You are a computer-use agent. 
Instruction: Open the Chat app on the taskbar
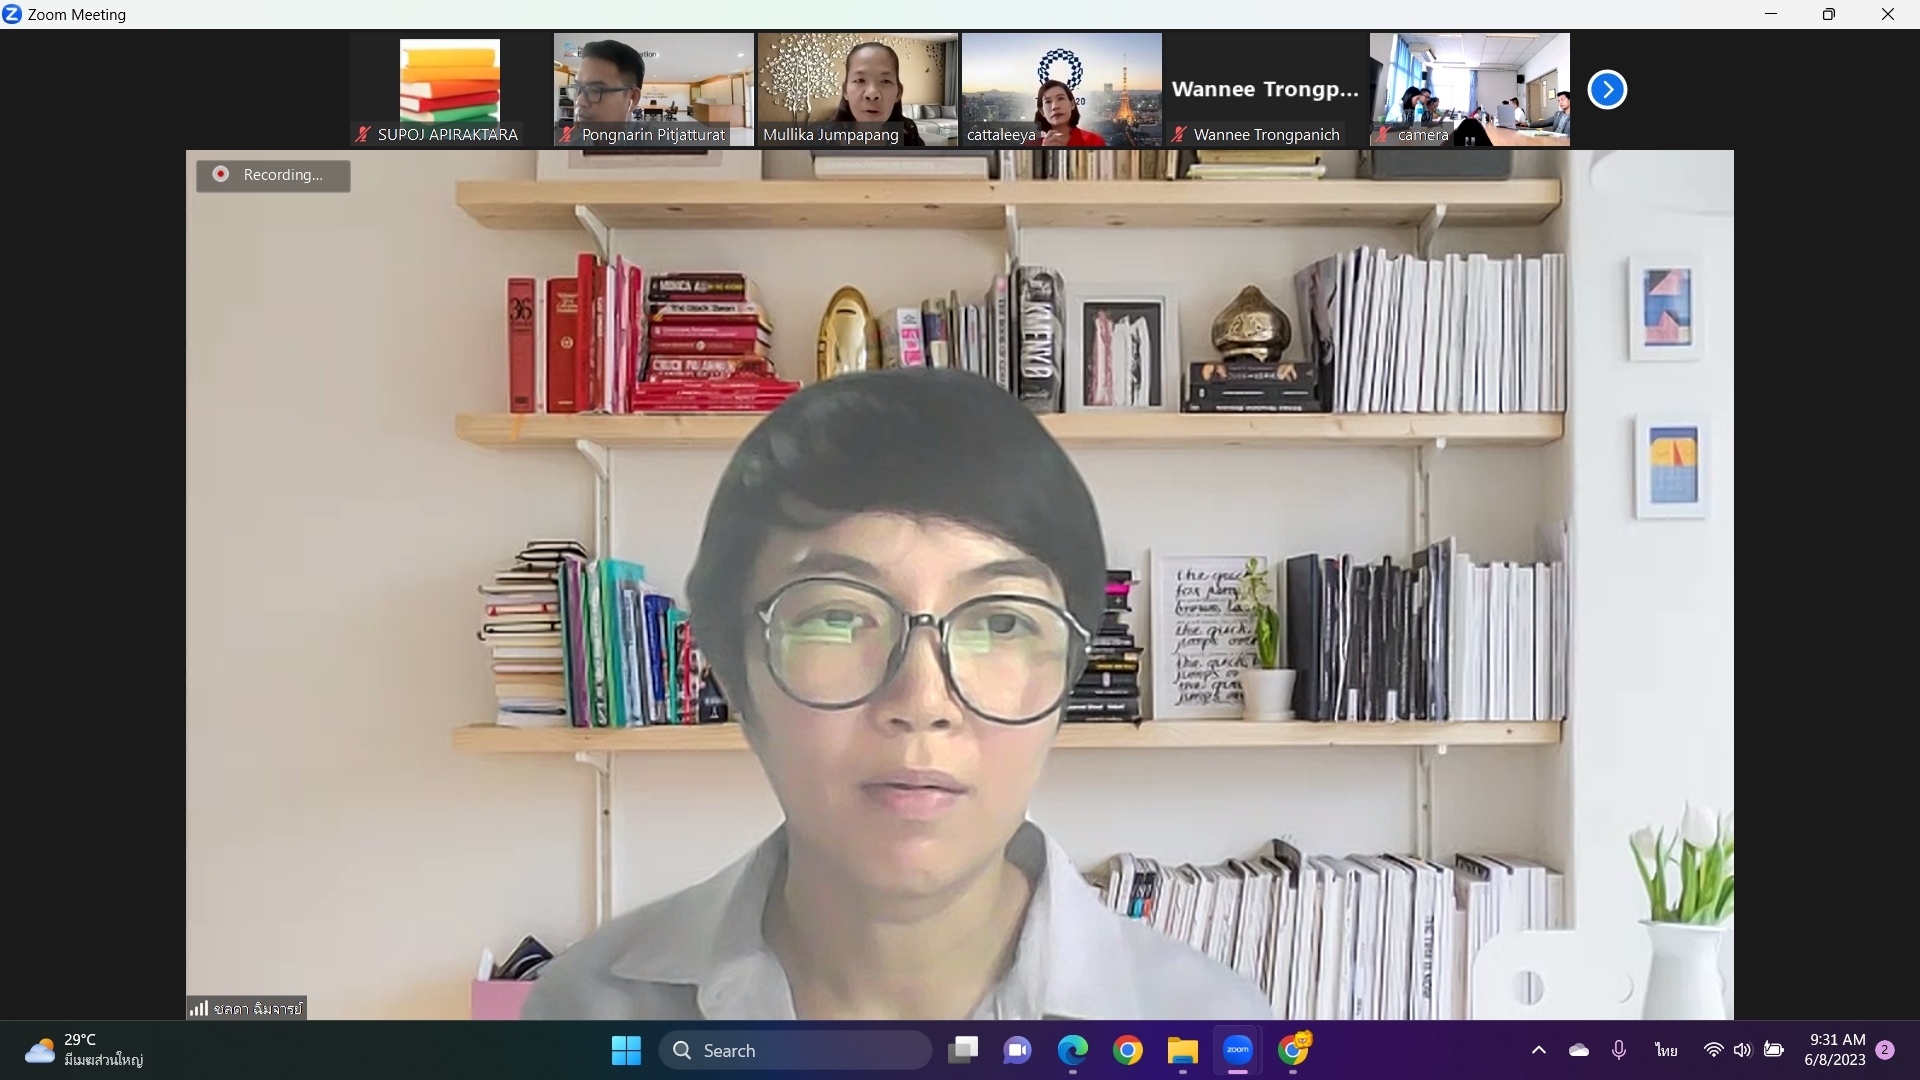pos(1018,1050)
